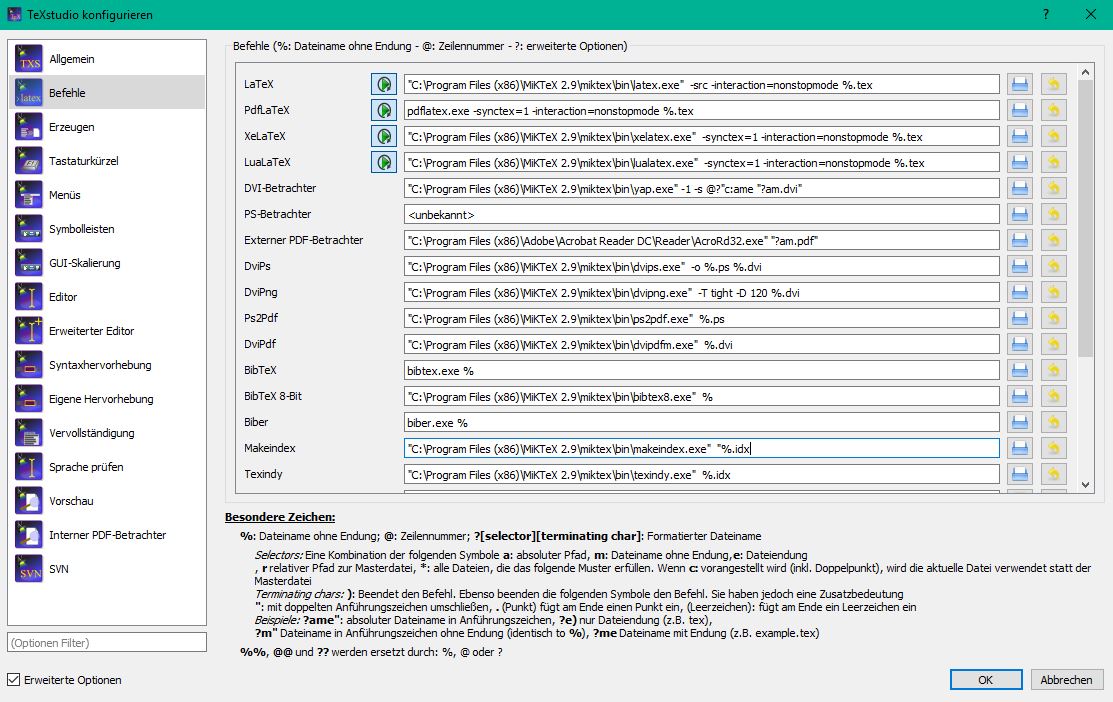
Task: Pick a file for the LuaLaTeX command
Action: pyautogui.click(x=1020, y=163)
